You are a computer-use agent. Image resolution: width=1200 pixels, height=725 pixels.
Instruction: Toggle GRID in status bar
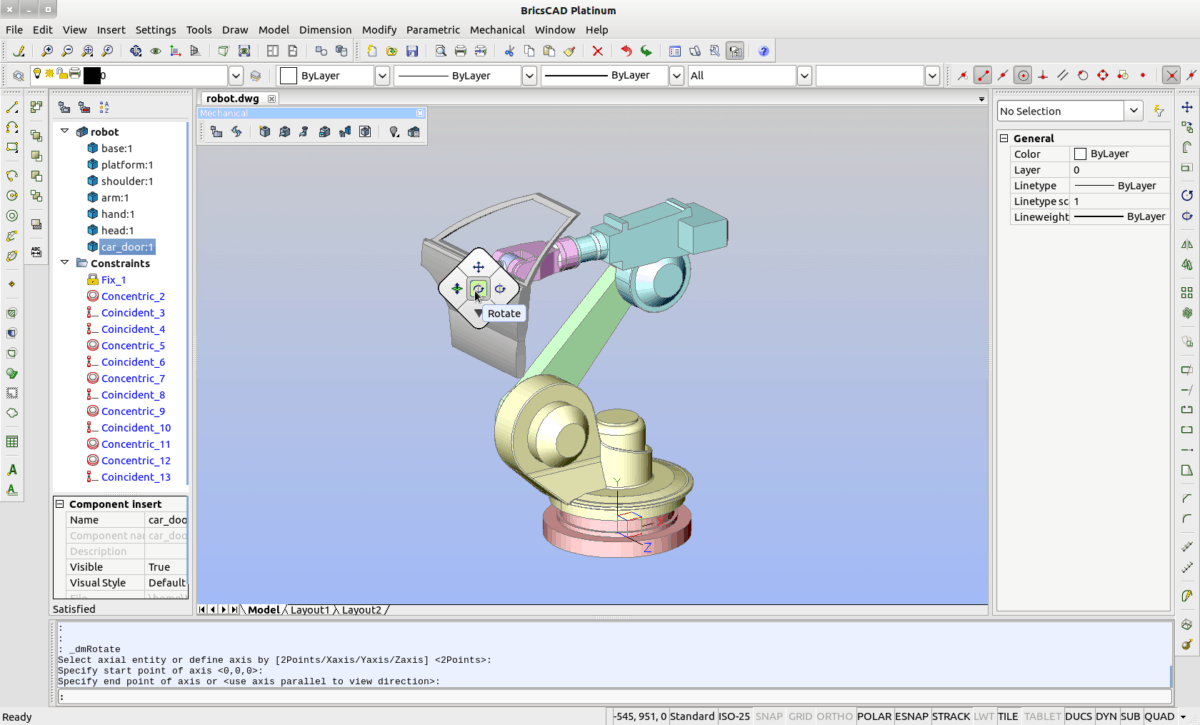[800, 716]
